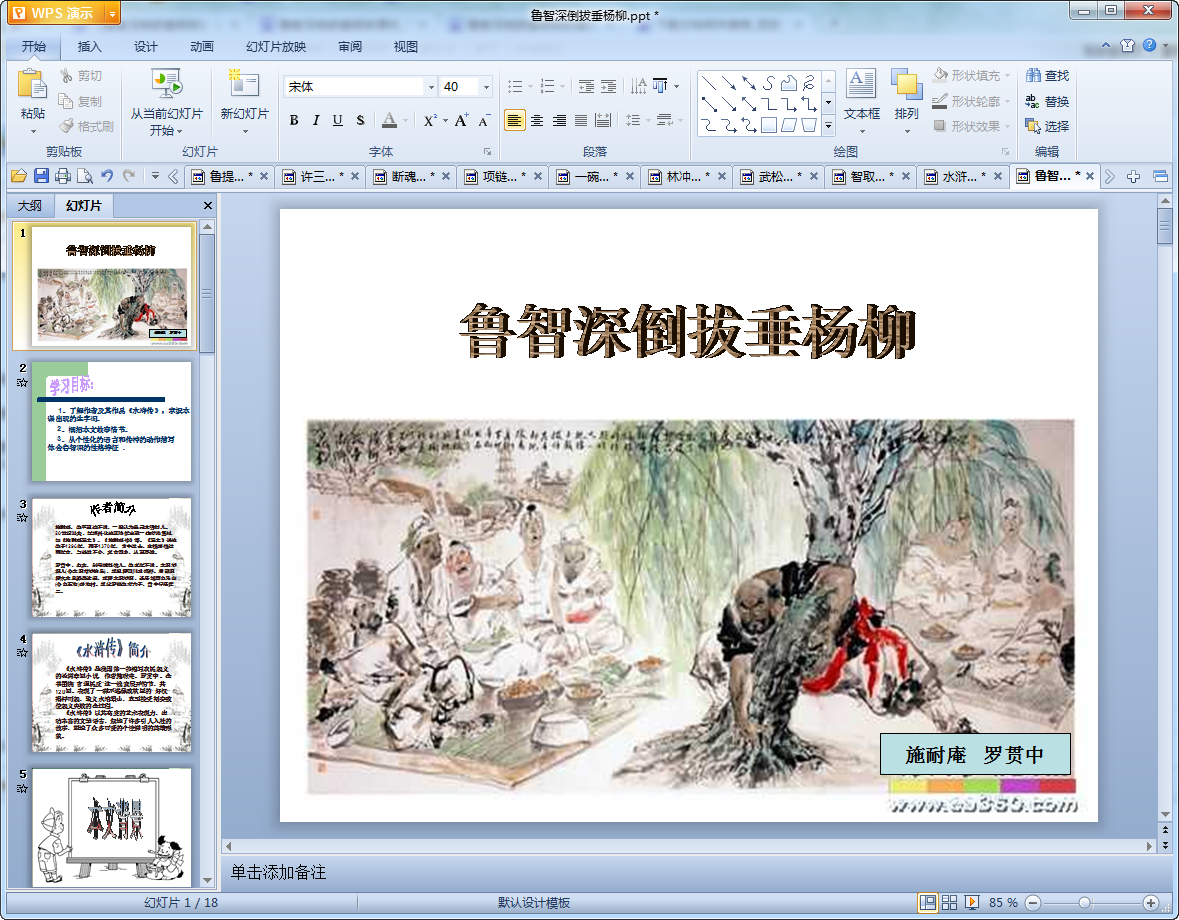Expand Paste (粘贴) options arrow
This screenshot has width=1179, height=920.
[x=32, y=132]
